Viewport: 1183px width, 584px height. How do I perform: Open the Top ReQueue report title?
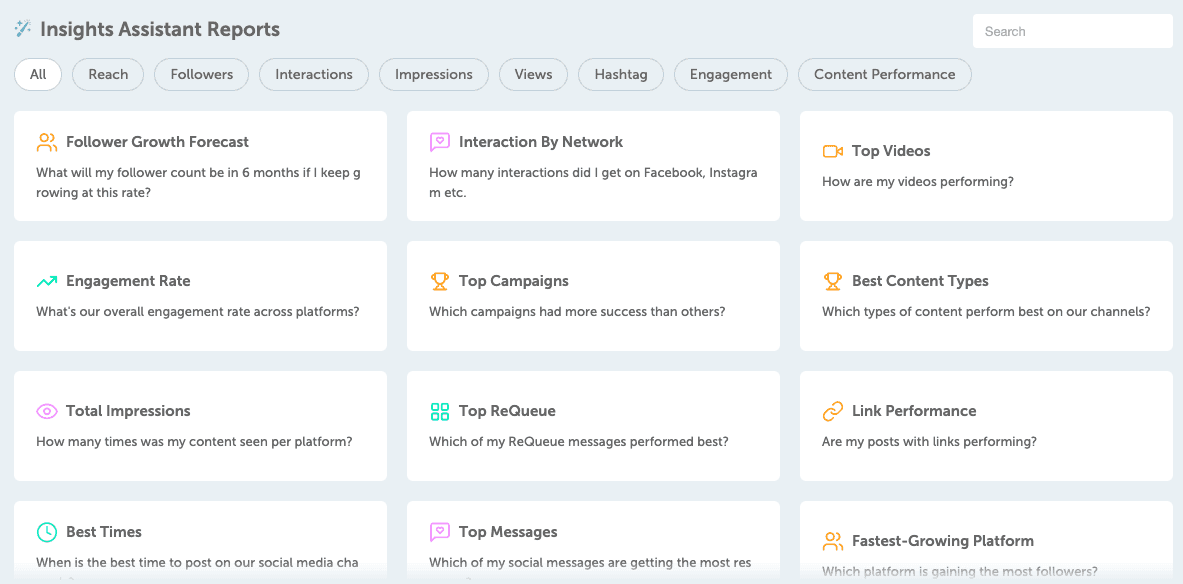click(507, 411)
